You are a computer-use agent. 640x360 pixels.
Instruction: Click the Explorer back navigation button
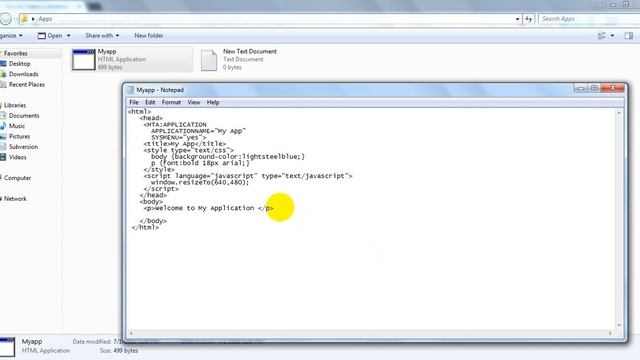tap(5, 19)
